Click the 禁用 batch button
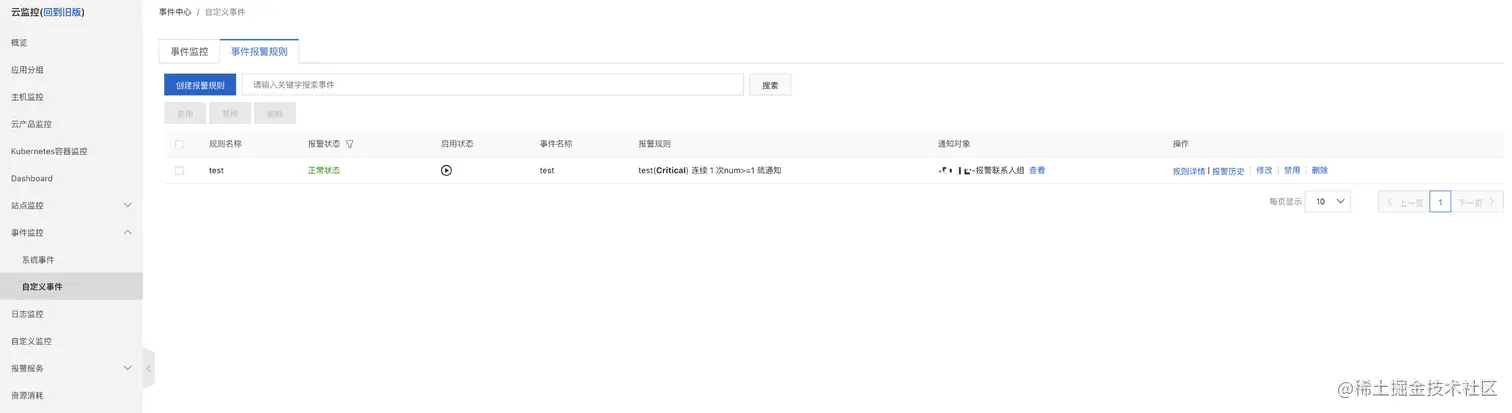The image size is (1512, 413). pos(230,113)
